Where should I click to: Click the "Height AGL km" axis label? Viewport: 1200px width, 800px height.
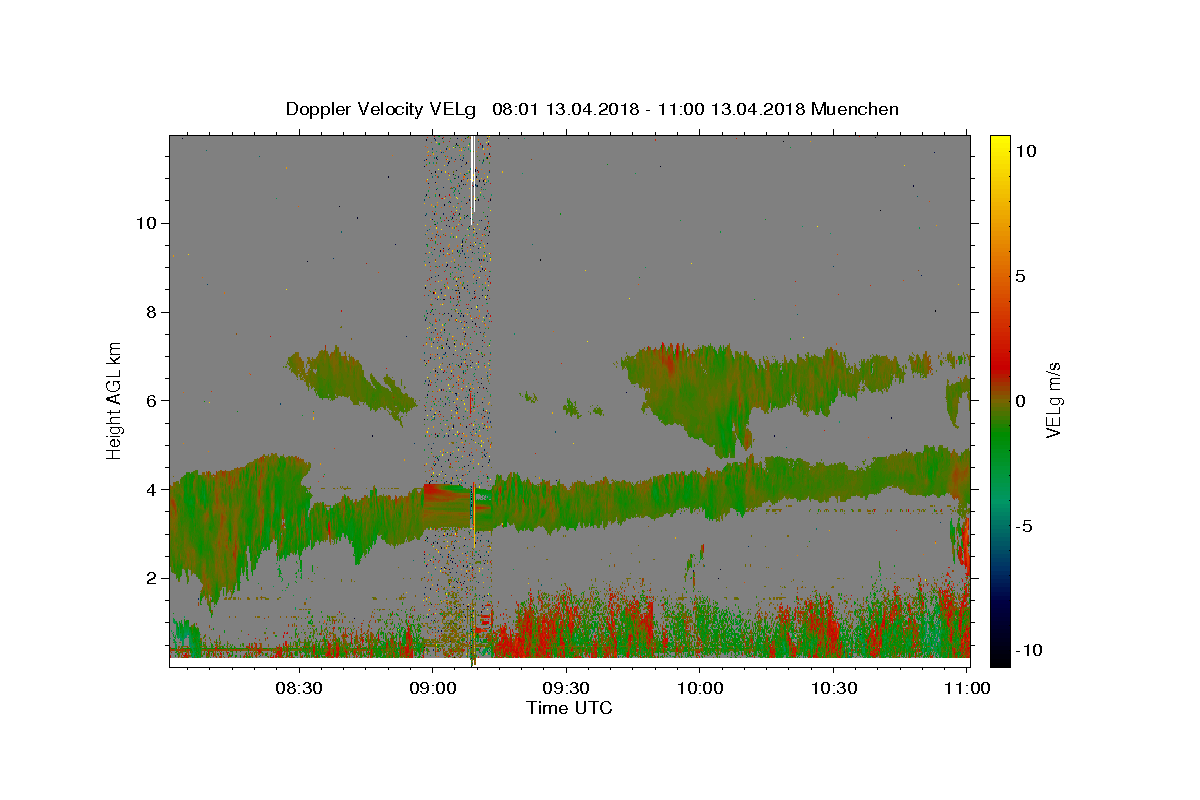pyautogui.click(x=115, y=400)
